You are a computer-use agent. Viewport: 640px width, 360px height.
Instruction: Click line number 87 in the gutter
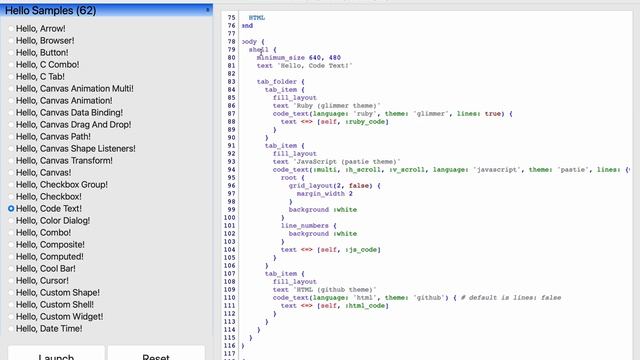click(231, 113)
